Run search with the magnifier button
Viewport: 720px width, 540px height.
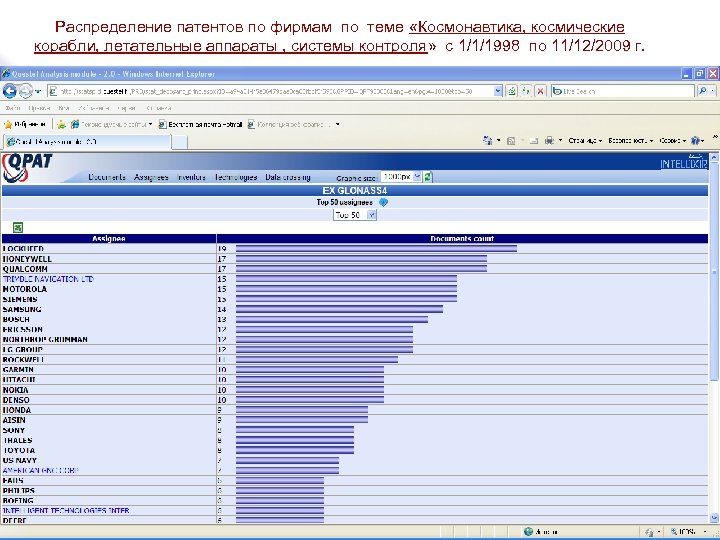[x=703, y=91]
